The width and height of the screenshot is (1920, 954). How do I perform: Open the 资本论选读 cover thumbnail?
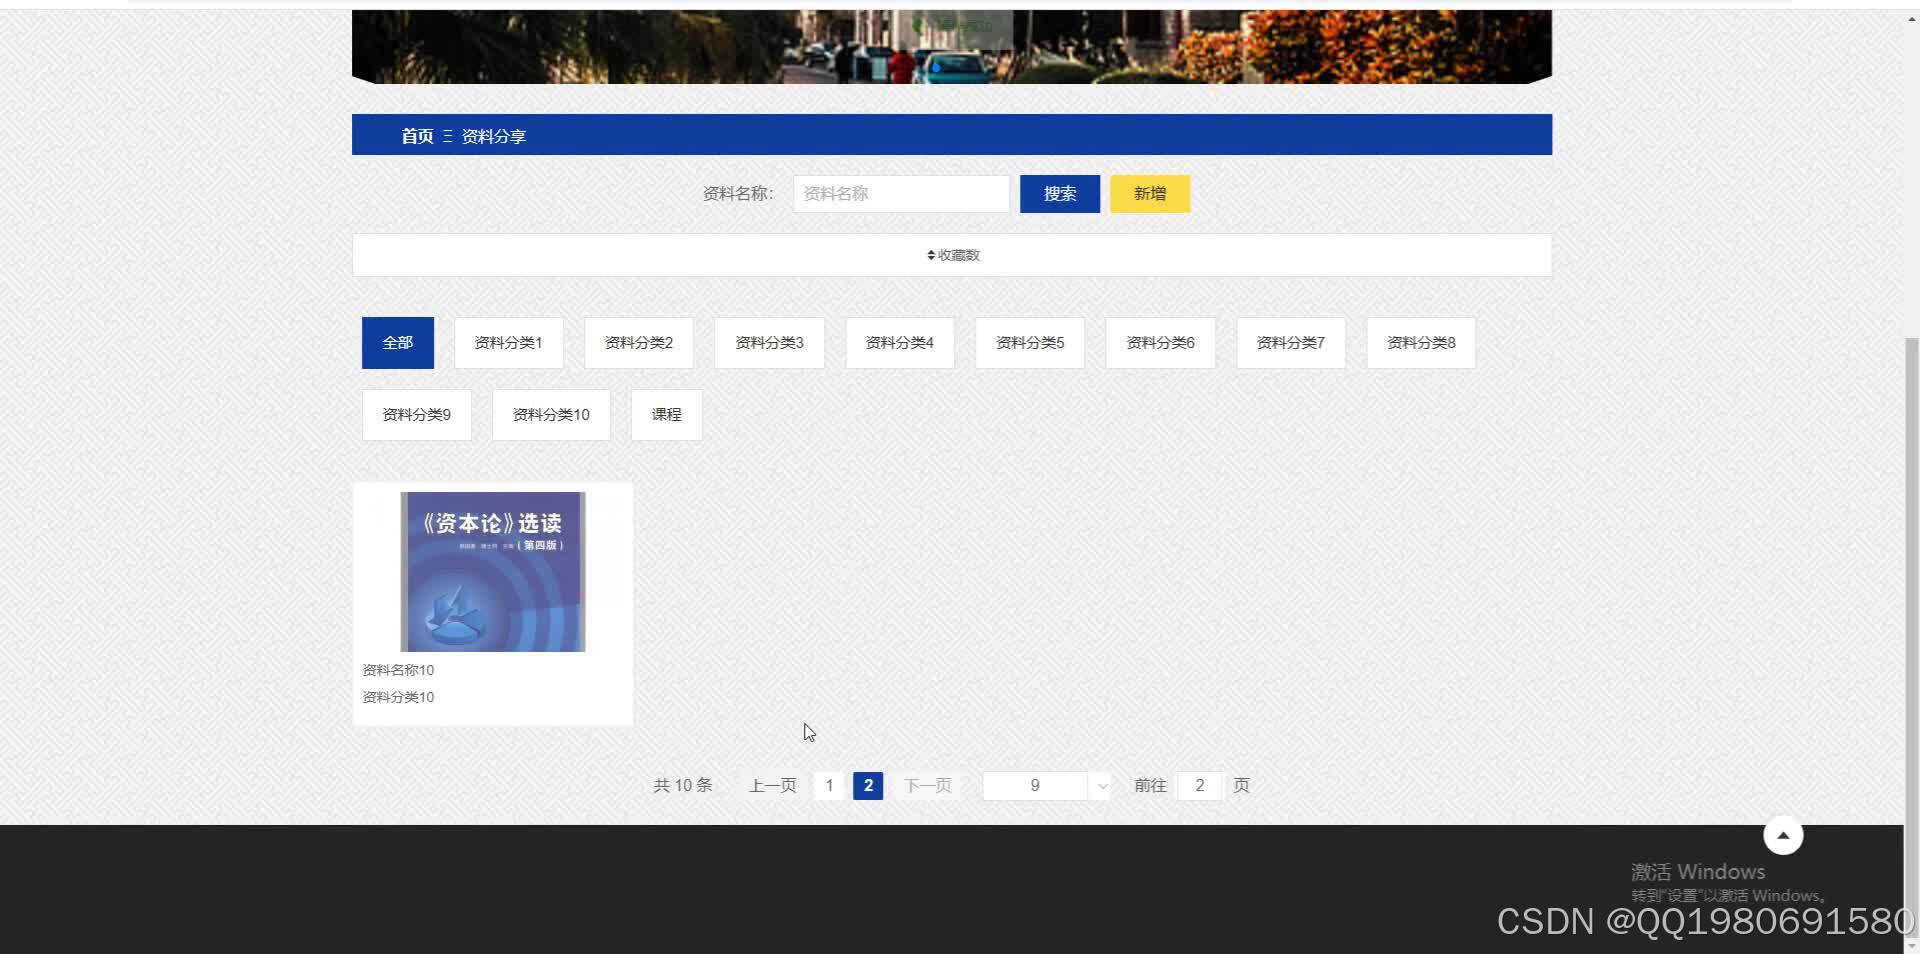(x=492, y=571)
